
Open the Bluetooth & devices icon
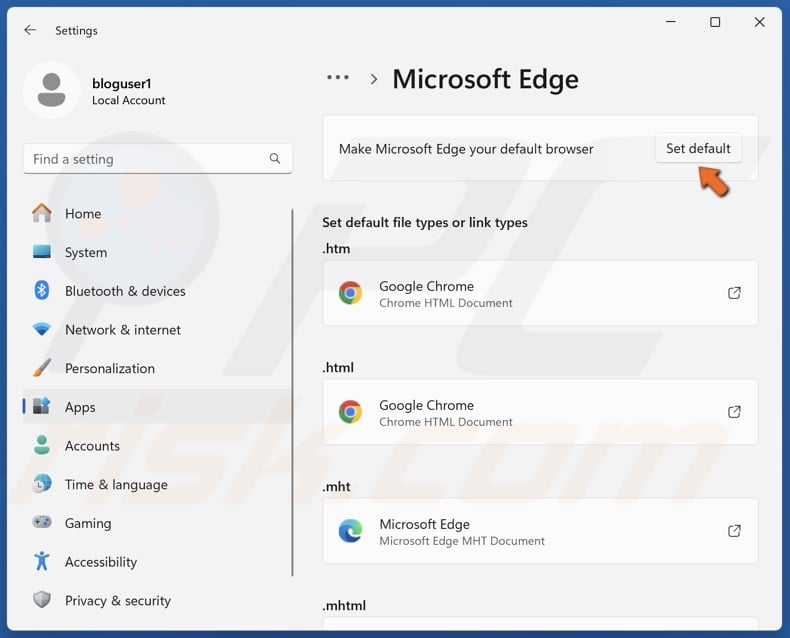click(x=42, y=291)
